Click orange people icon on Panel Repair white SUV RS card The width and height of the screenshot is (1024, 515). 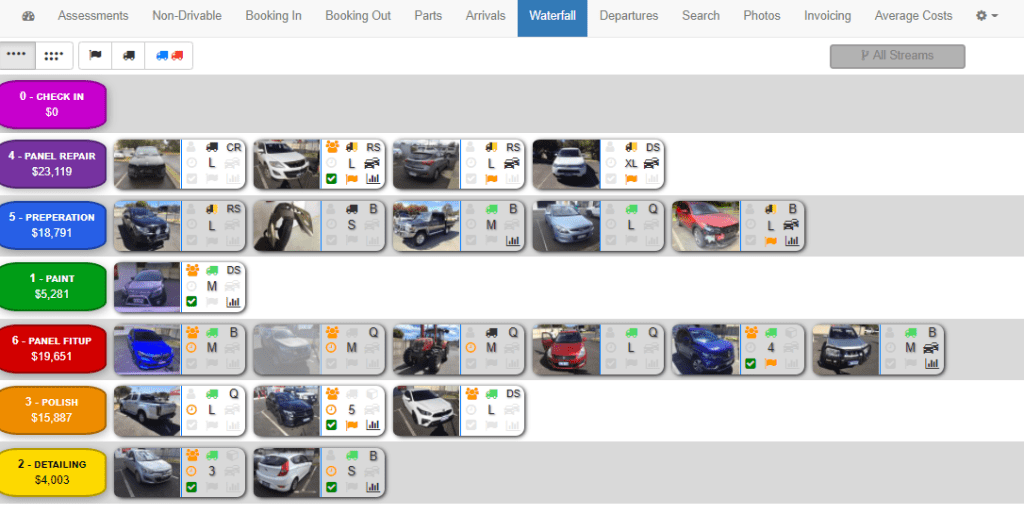tap(332, 147)
